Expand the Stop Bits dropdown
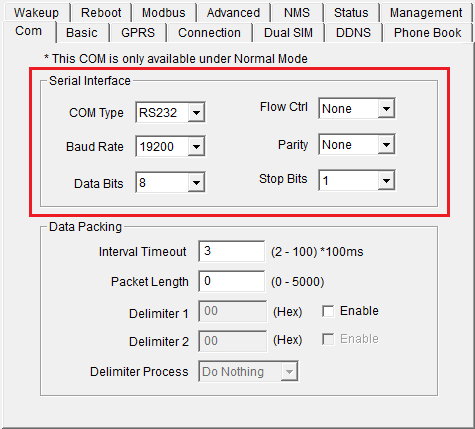The image size is (475, 429). tap(357, 180)
